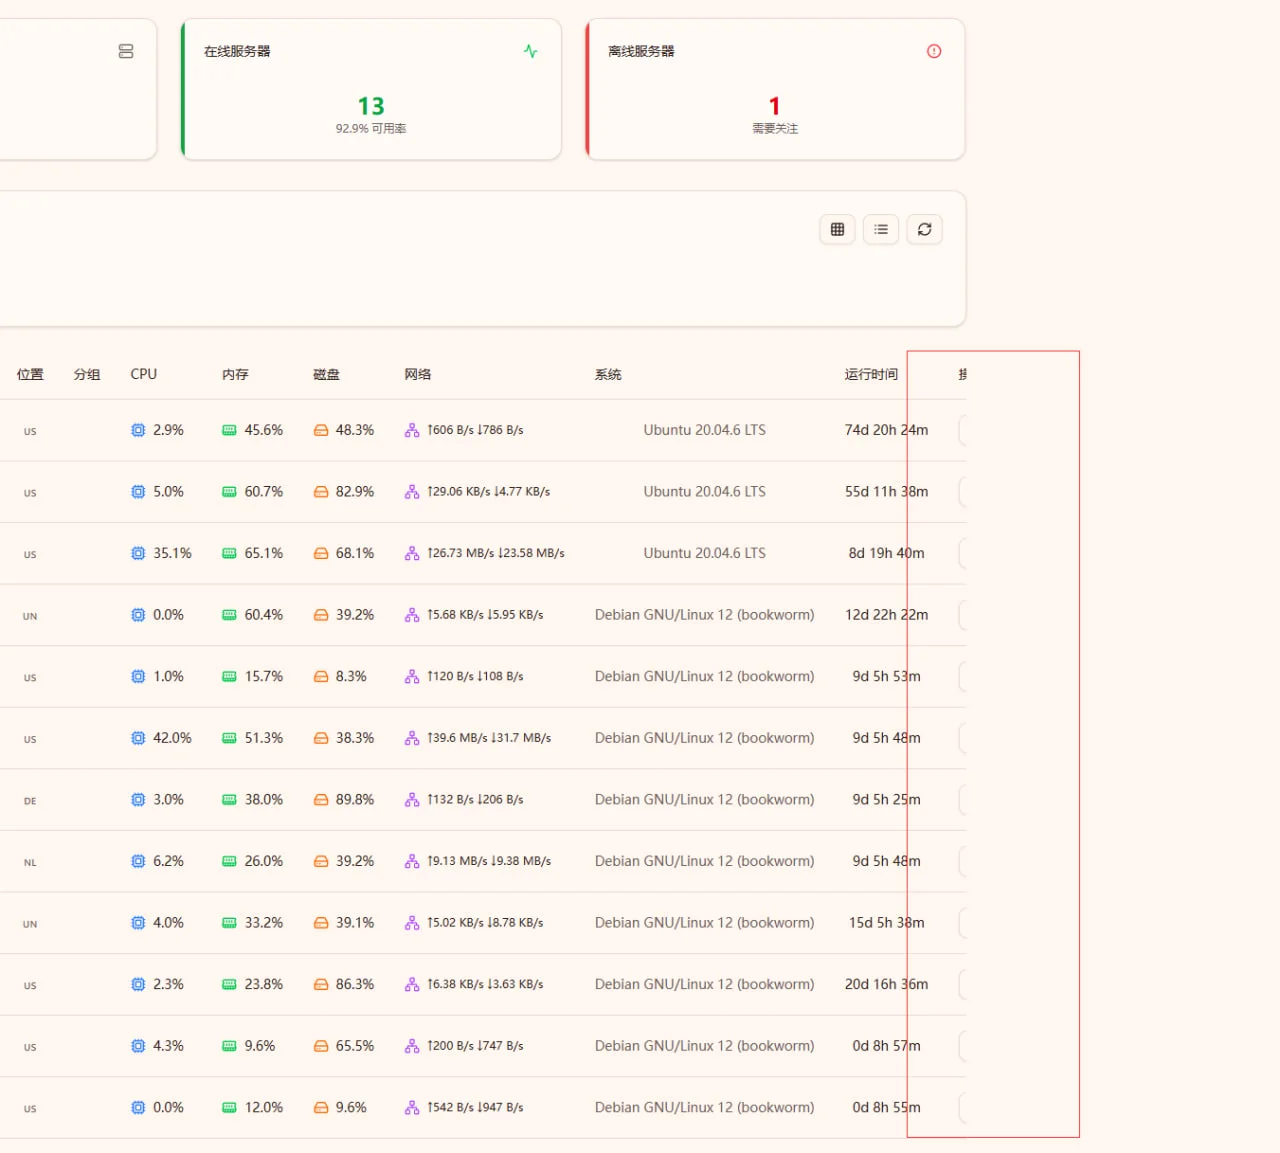This screenshot has height=1153, width=1280.
Task: Click the 需要关注 label
Action: click(775, 129)
